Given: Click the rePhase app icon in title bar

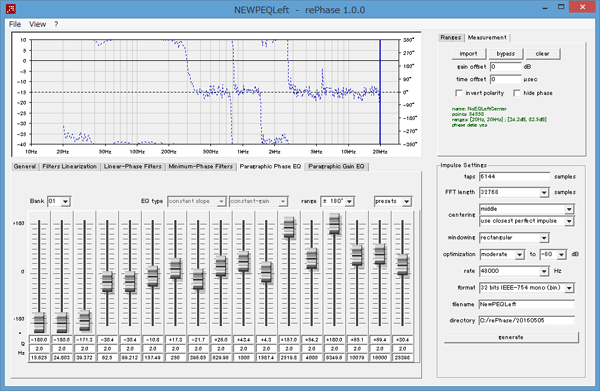Looking at the screenshot, I should pyautogui.click(x=11, y=9).
